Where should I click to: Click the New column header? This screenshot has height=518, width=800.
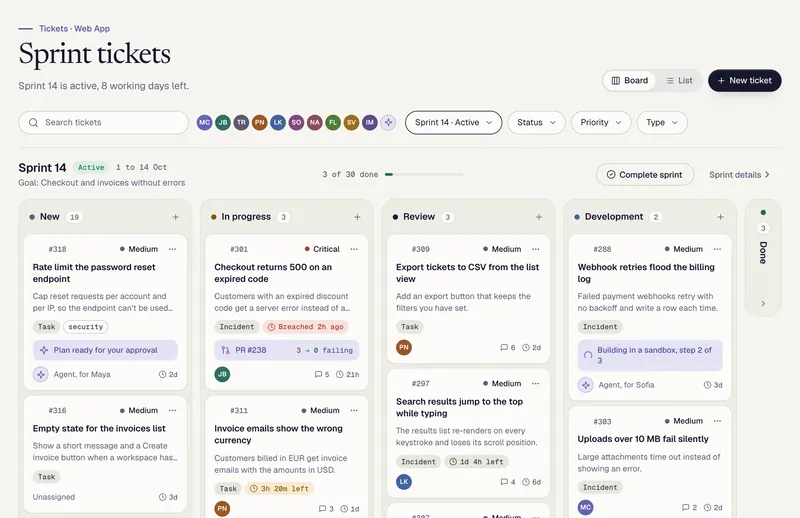click(x=49, y=217)
